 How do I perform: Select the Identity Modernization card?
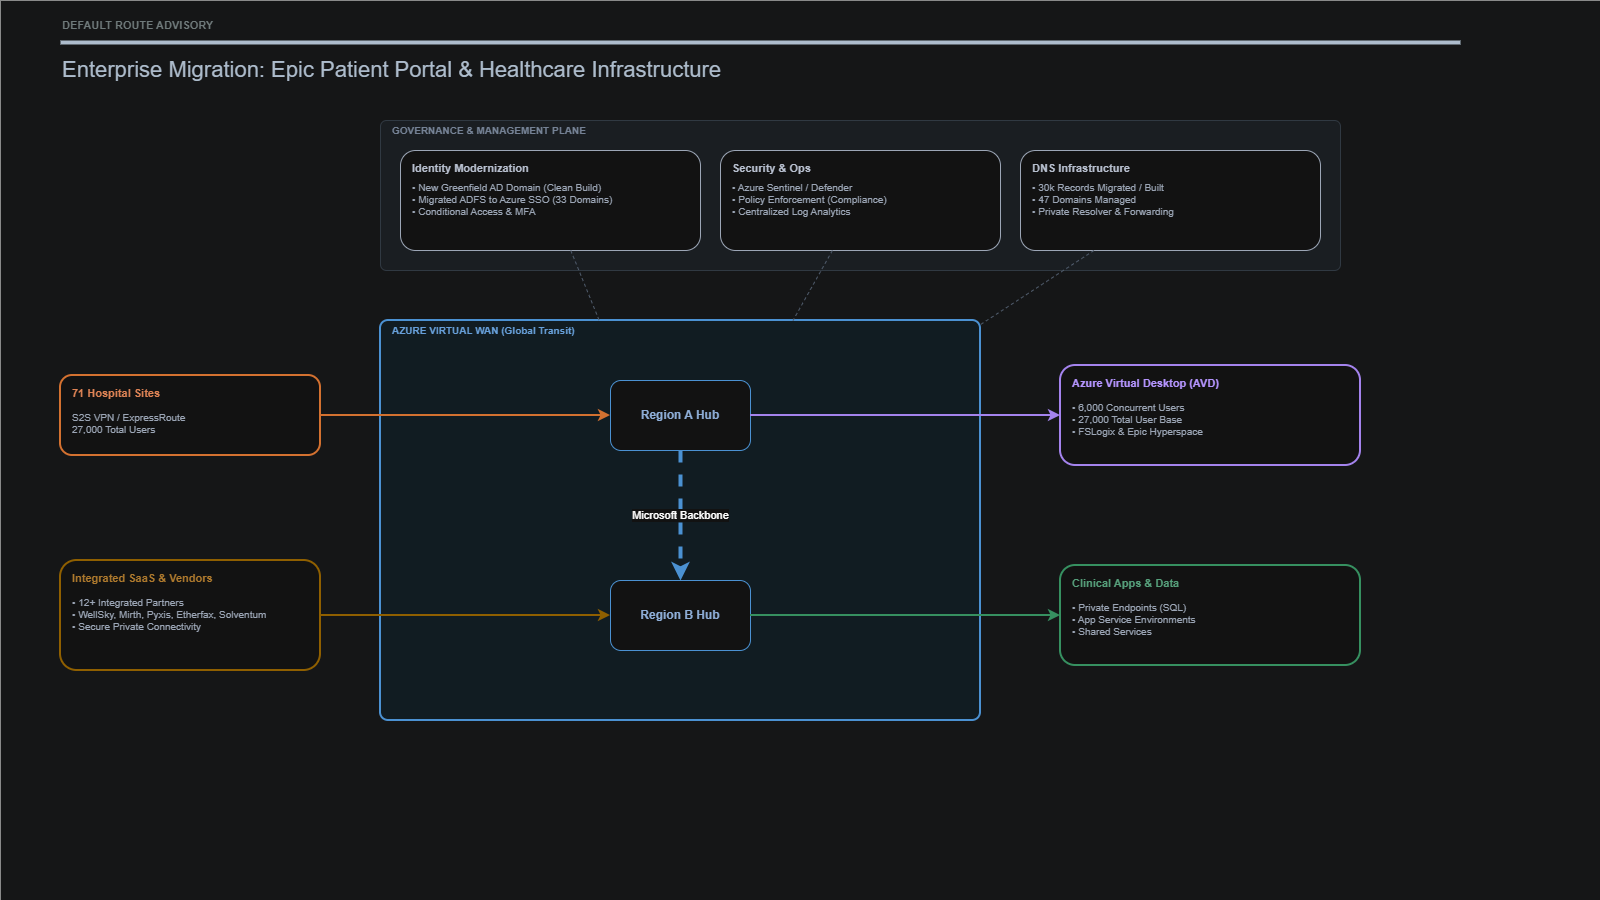click(x=549, y=200)
